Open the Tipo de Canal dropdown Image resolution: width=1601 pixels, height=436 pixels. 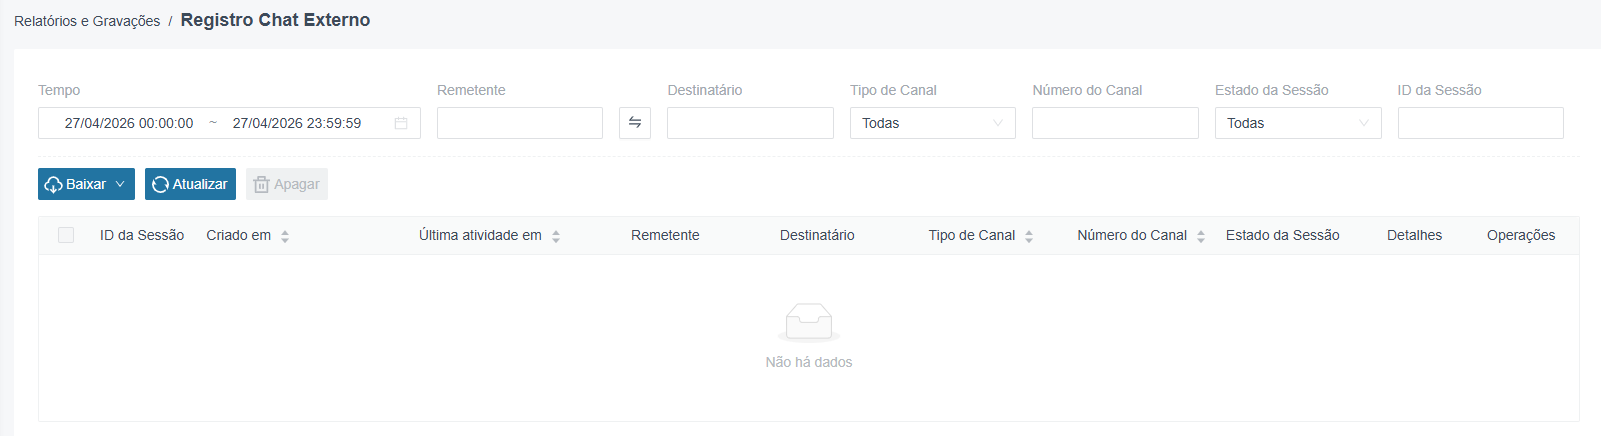933,123
